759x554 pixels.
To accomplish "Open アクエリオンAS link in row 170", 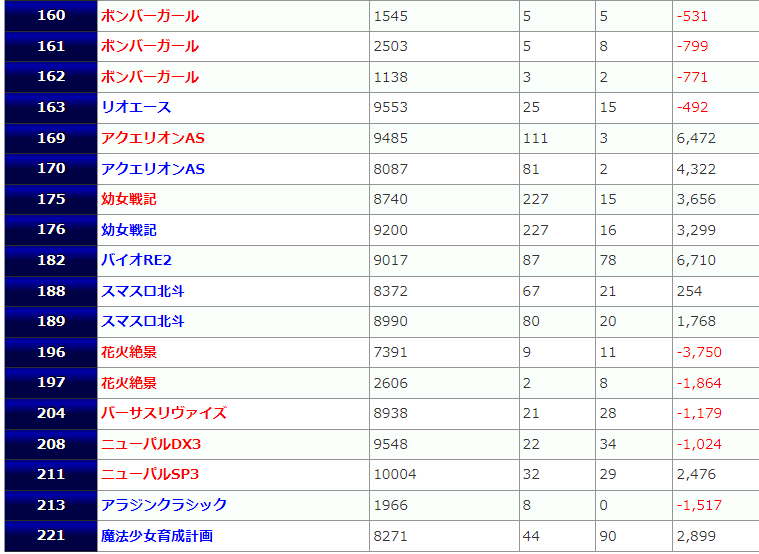I will coord(153,169).
